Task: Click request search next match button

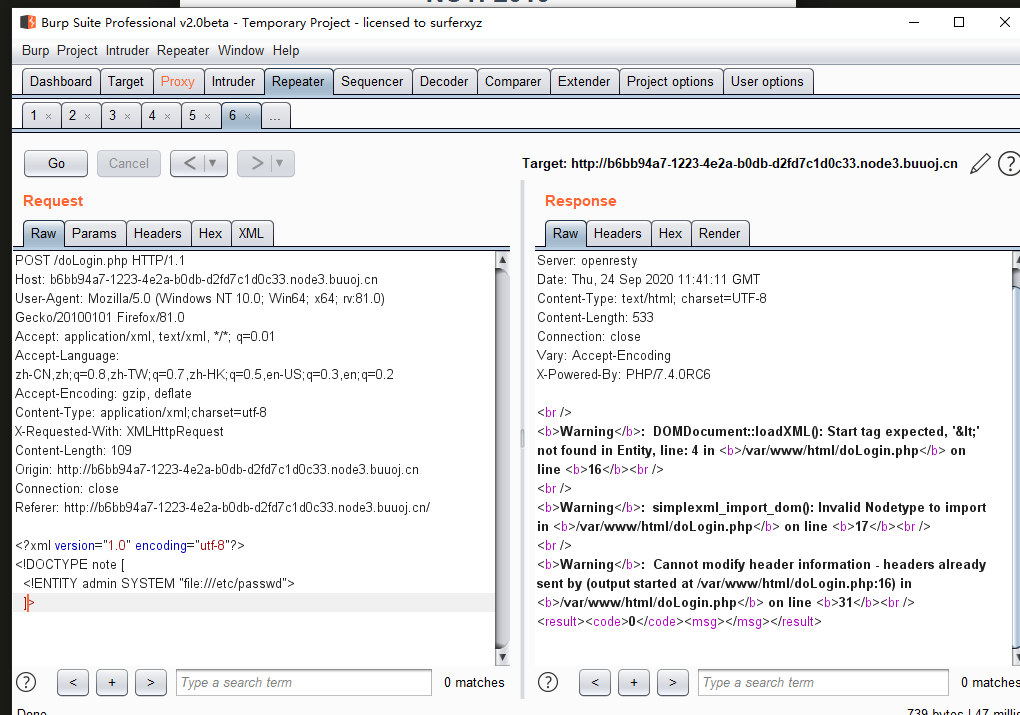Action: [x=151, y=682]
